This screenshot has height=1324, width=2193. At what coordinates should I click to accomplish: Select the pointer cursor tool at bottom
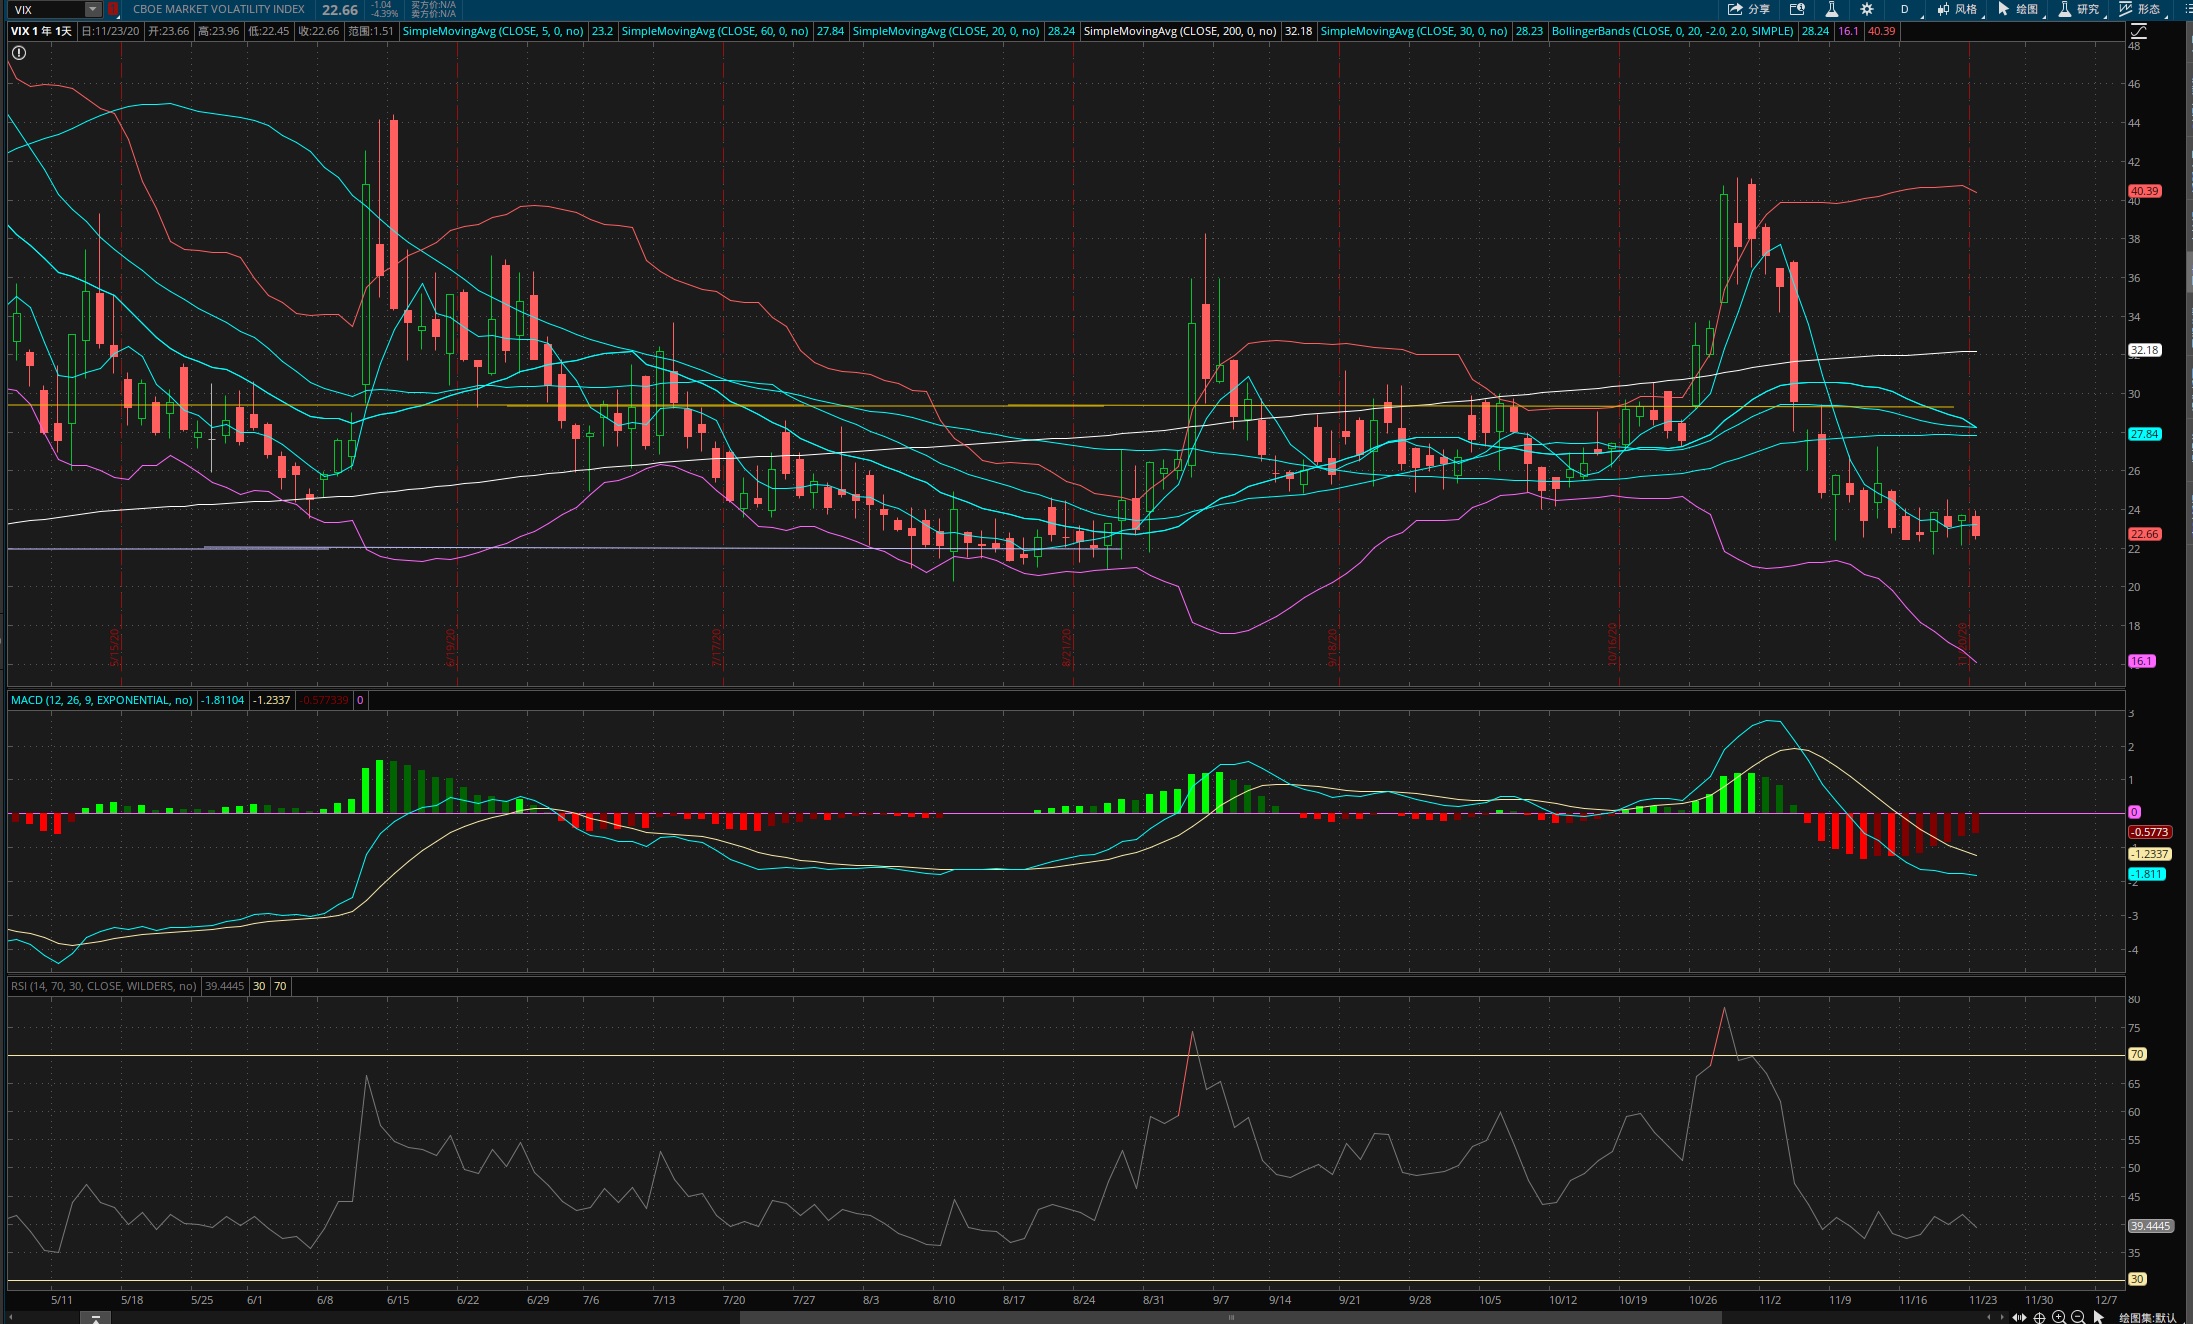click(x=2099, y=1317)
